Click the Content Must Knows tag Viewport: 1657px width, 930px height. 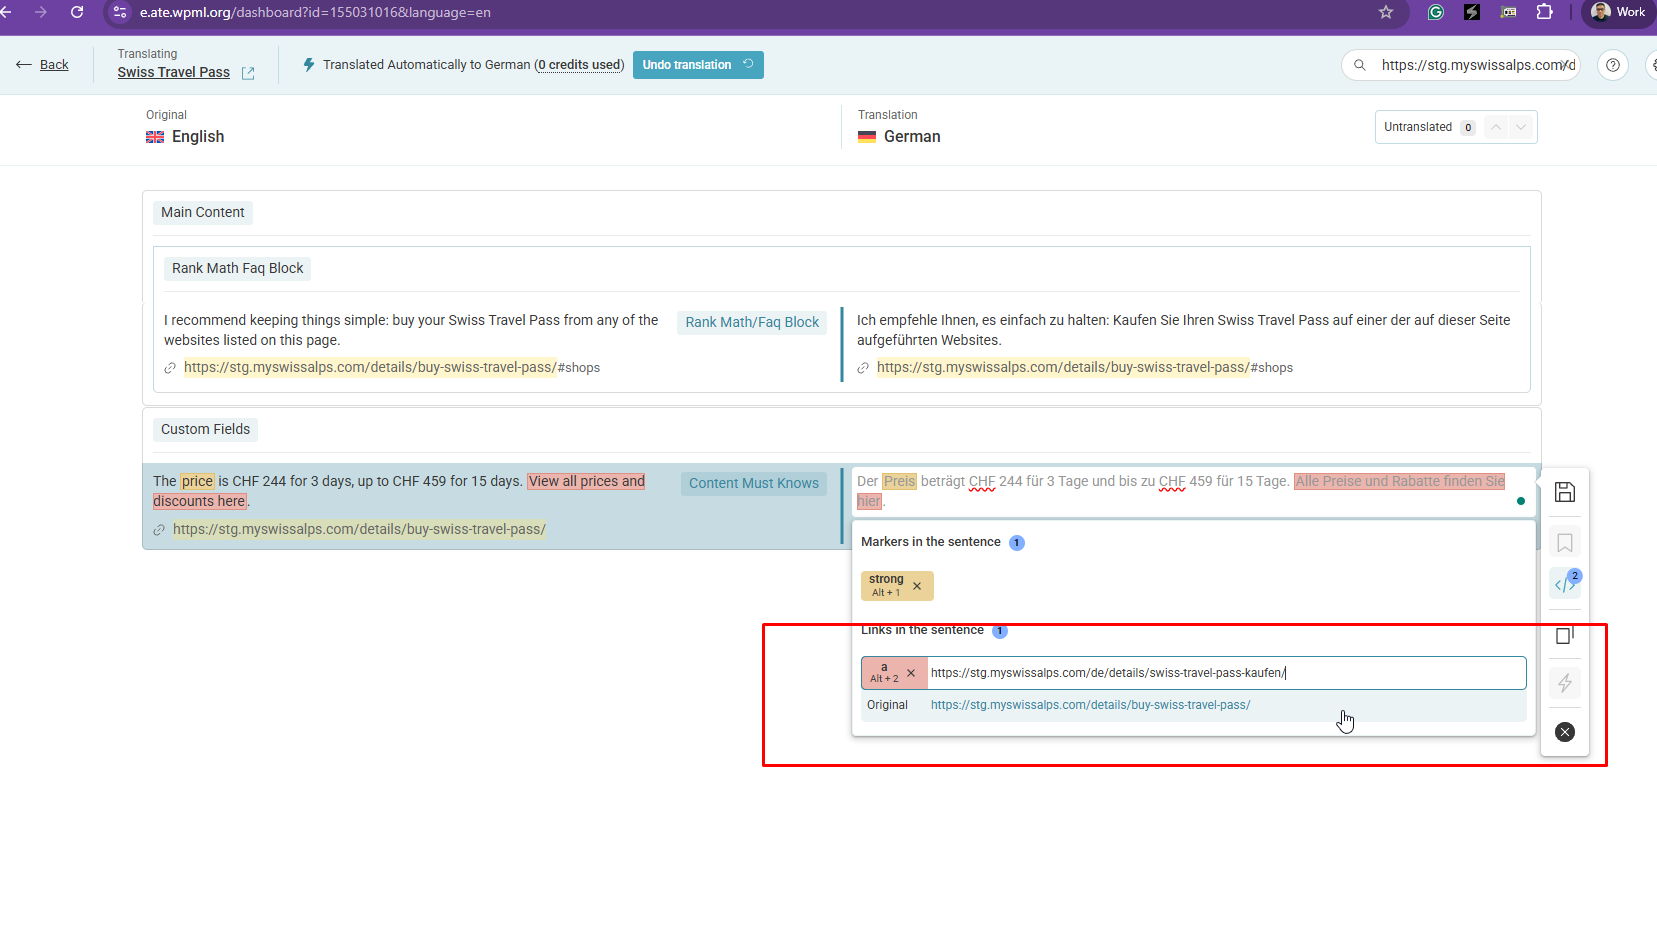[x=754, y=483]
